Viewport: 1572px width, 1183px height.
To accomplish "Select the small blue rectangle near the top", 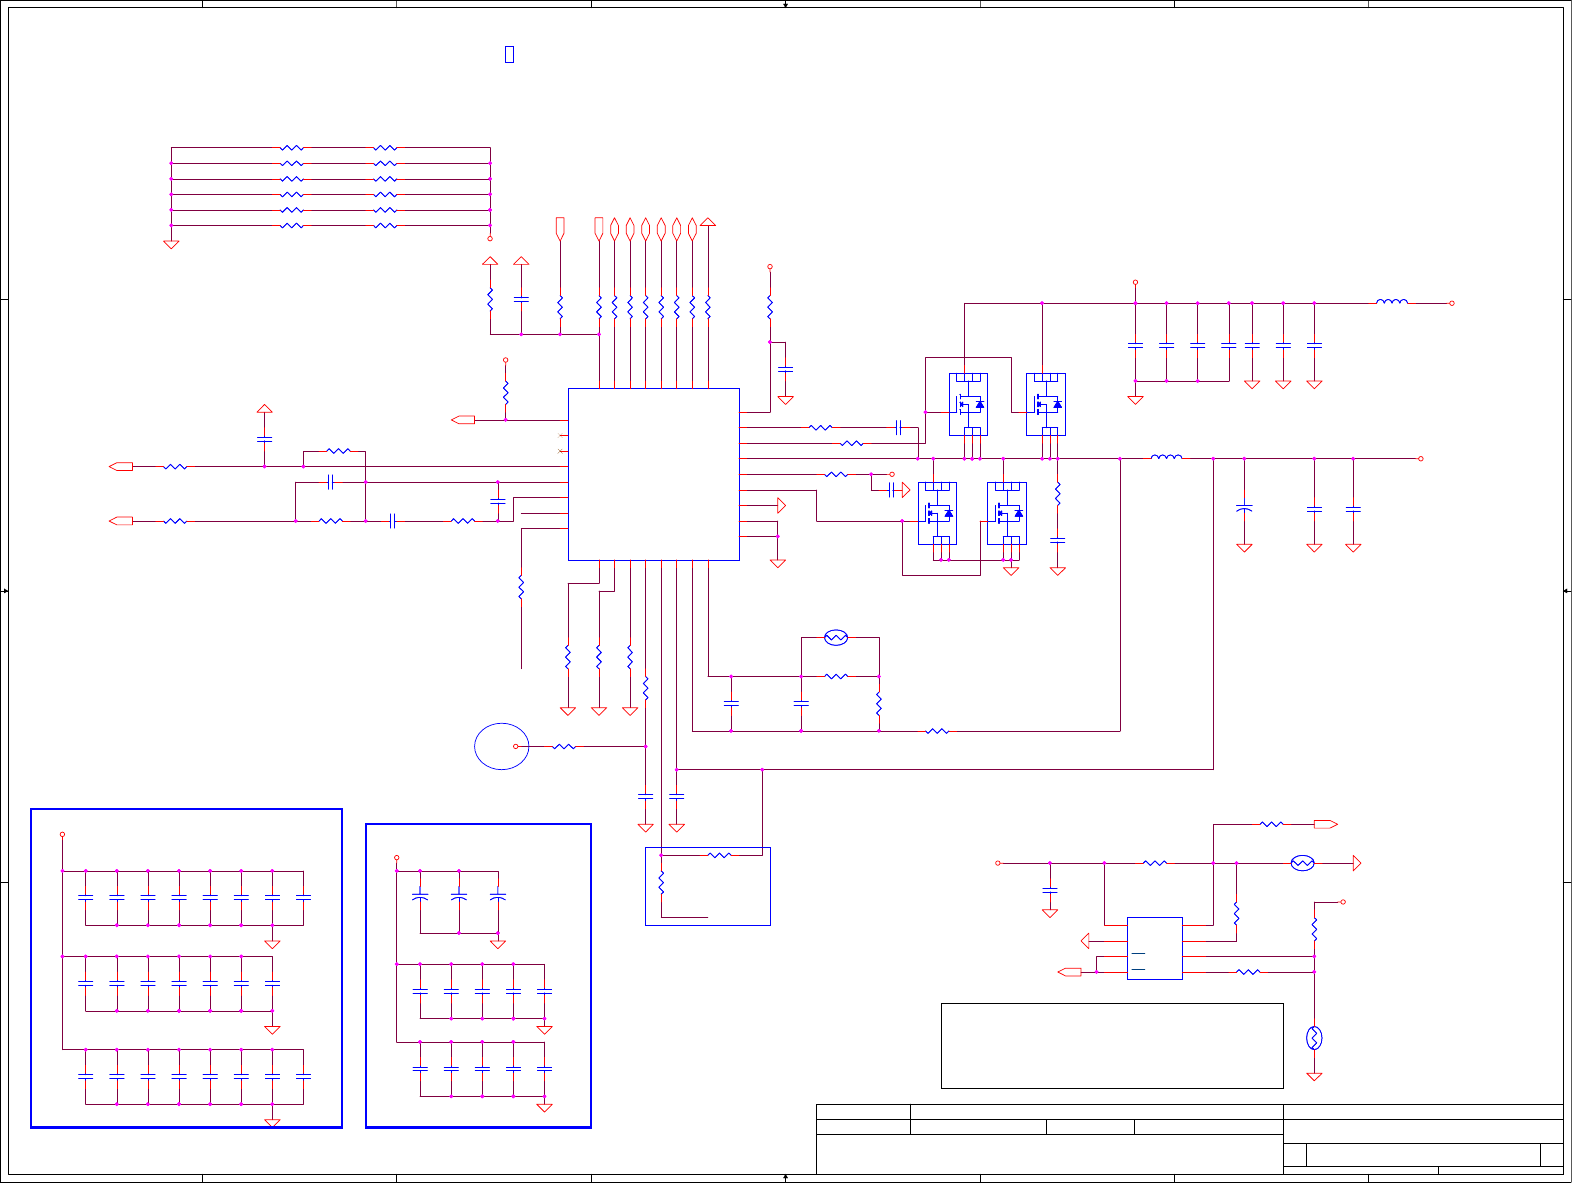I will pyautogui.click(x=509, y=54).
